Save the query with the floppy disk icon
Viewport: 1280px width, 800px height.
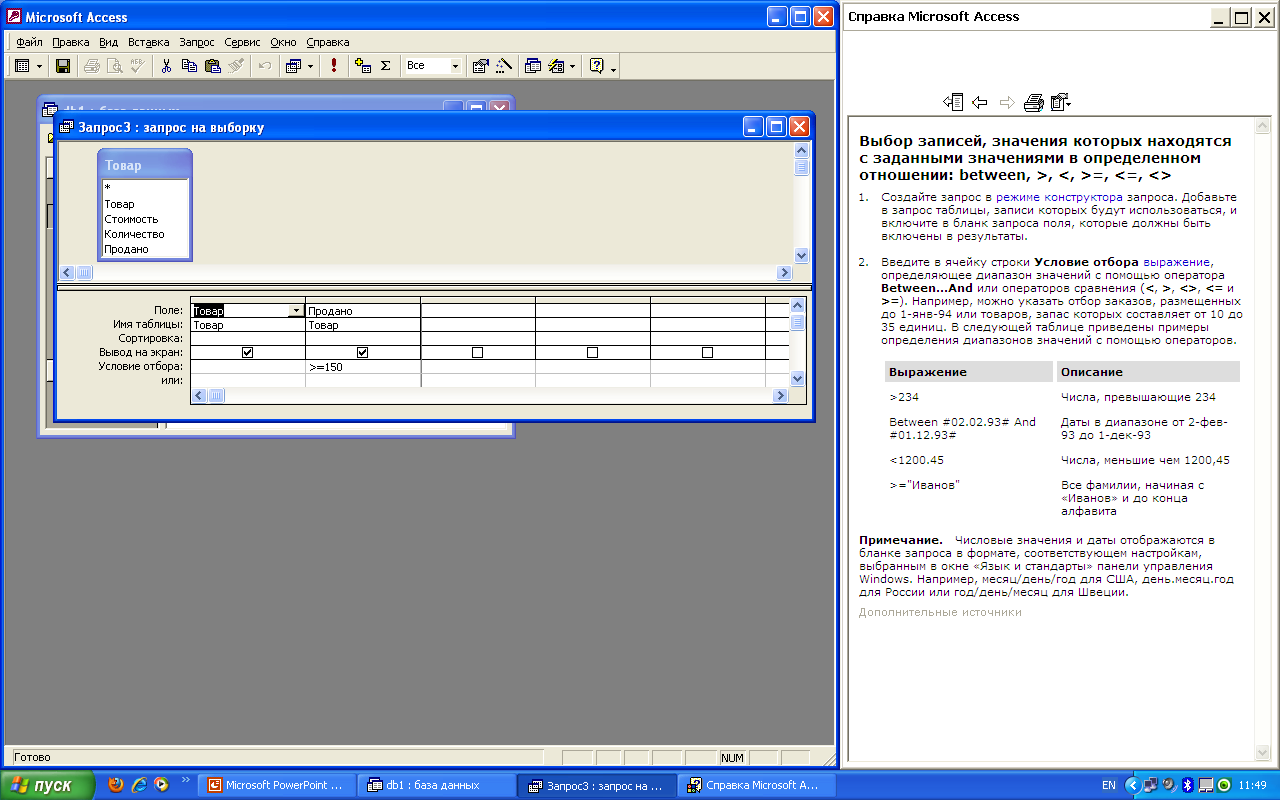tap(63, 66)
